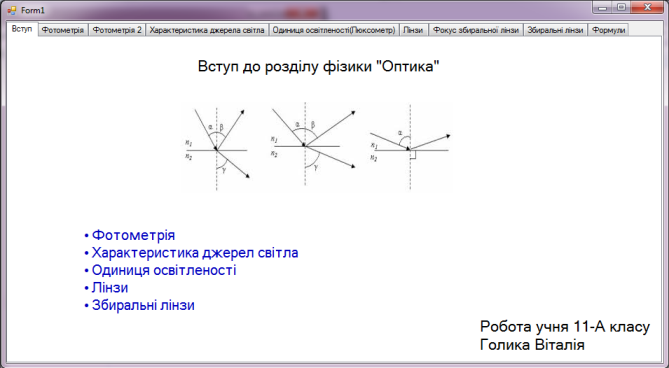
Task: Click the Збиральні лінзи blue list link
Action: click(143, 305)
